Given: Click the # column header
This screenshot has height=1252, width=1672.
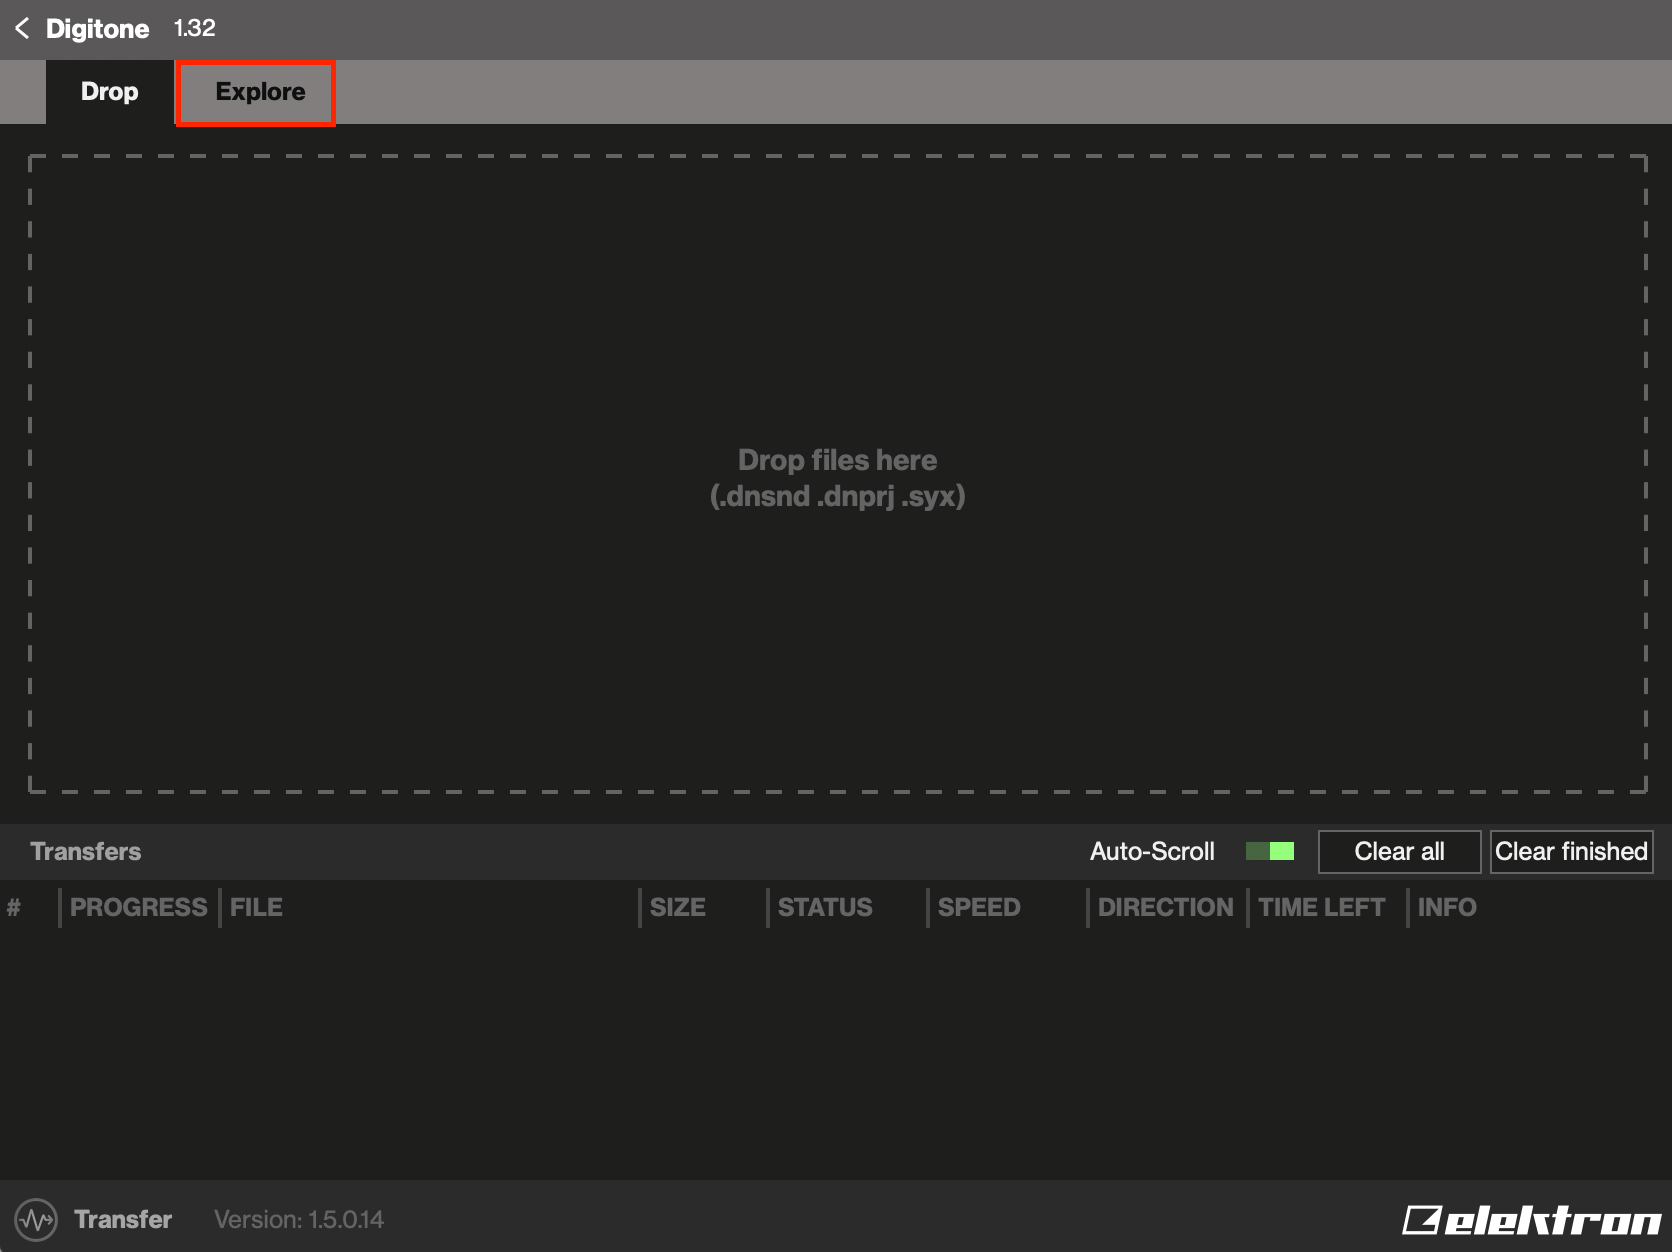Looking at the screenshot, I should click(x=14, y=907).
